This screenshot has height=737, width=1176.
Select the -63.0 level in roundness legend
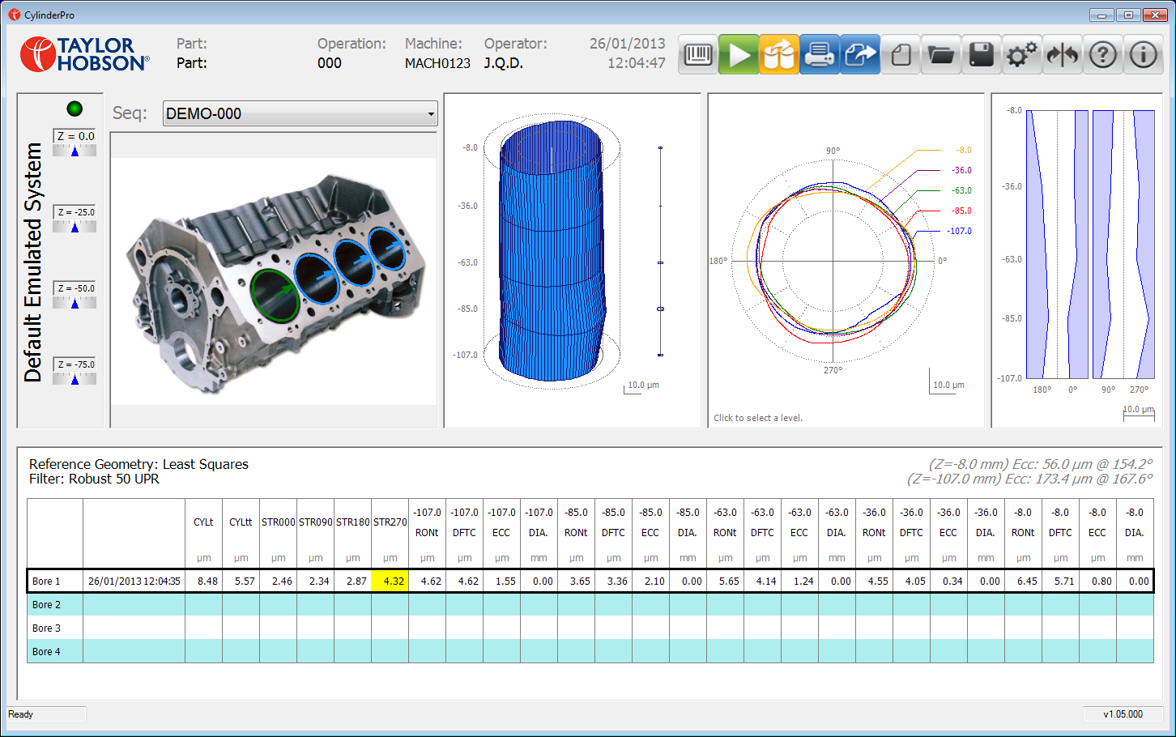click(962, 190)
